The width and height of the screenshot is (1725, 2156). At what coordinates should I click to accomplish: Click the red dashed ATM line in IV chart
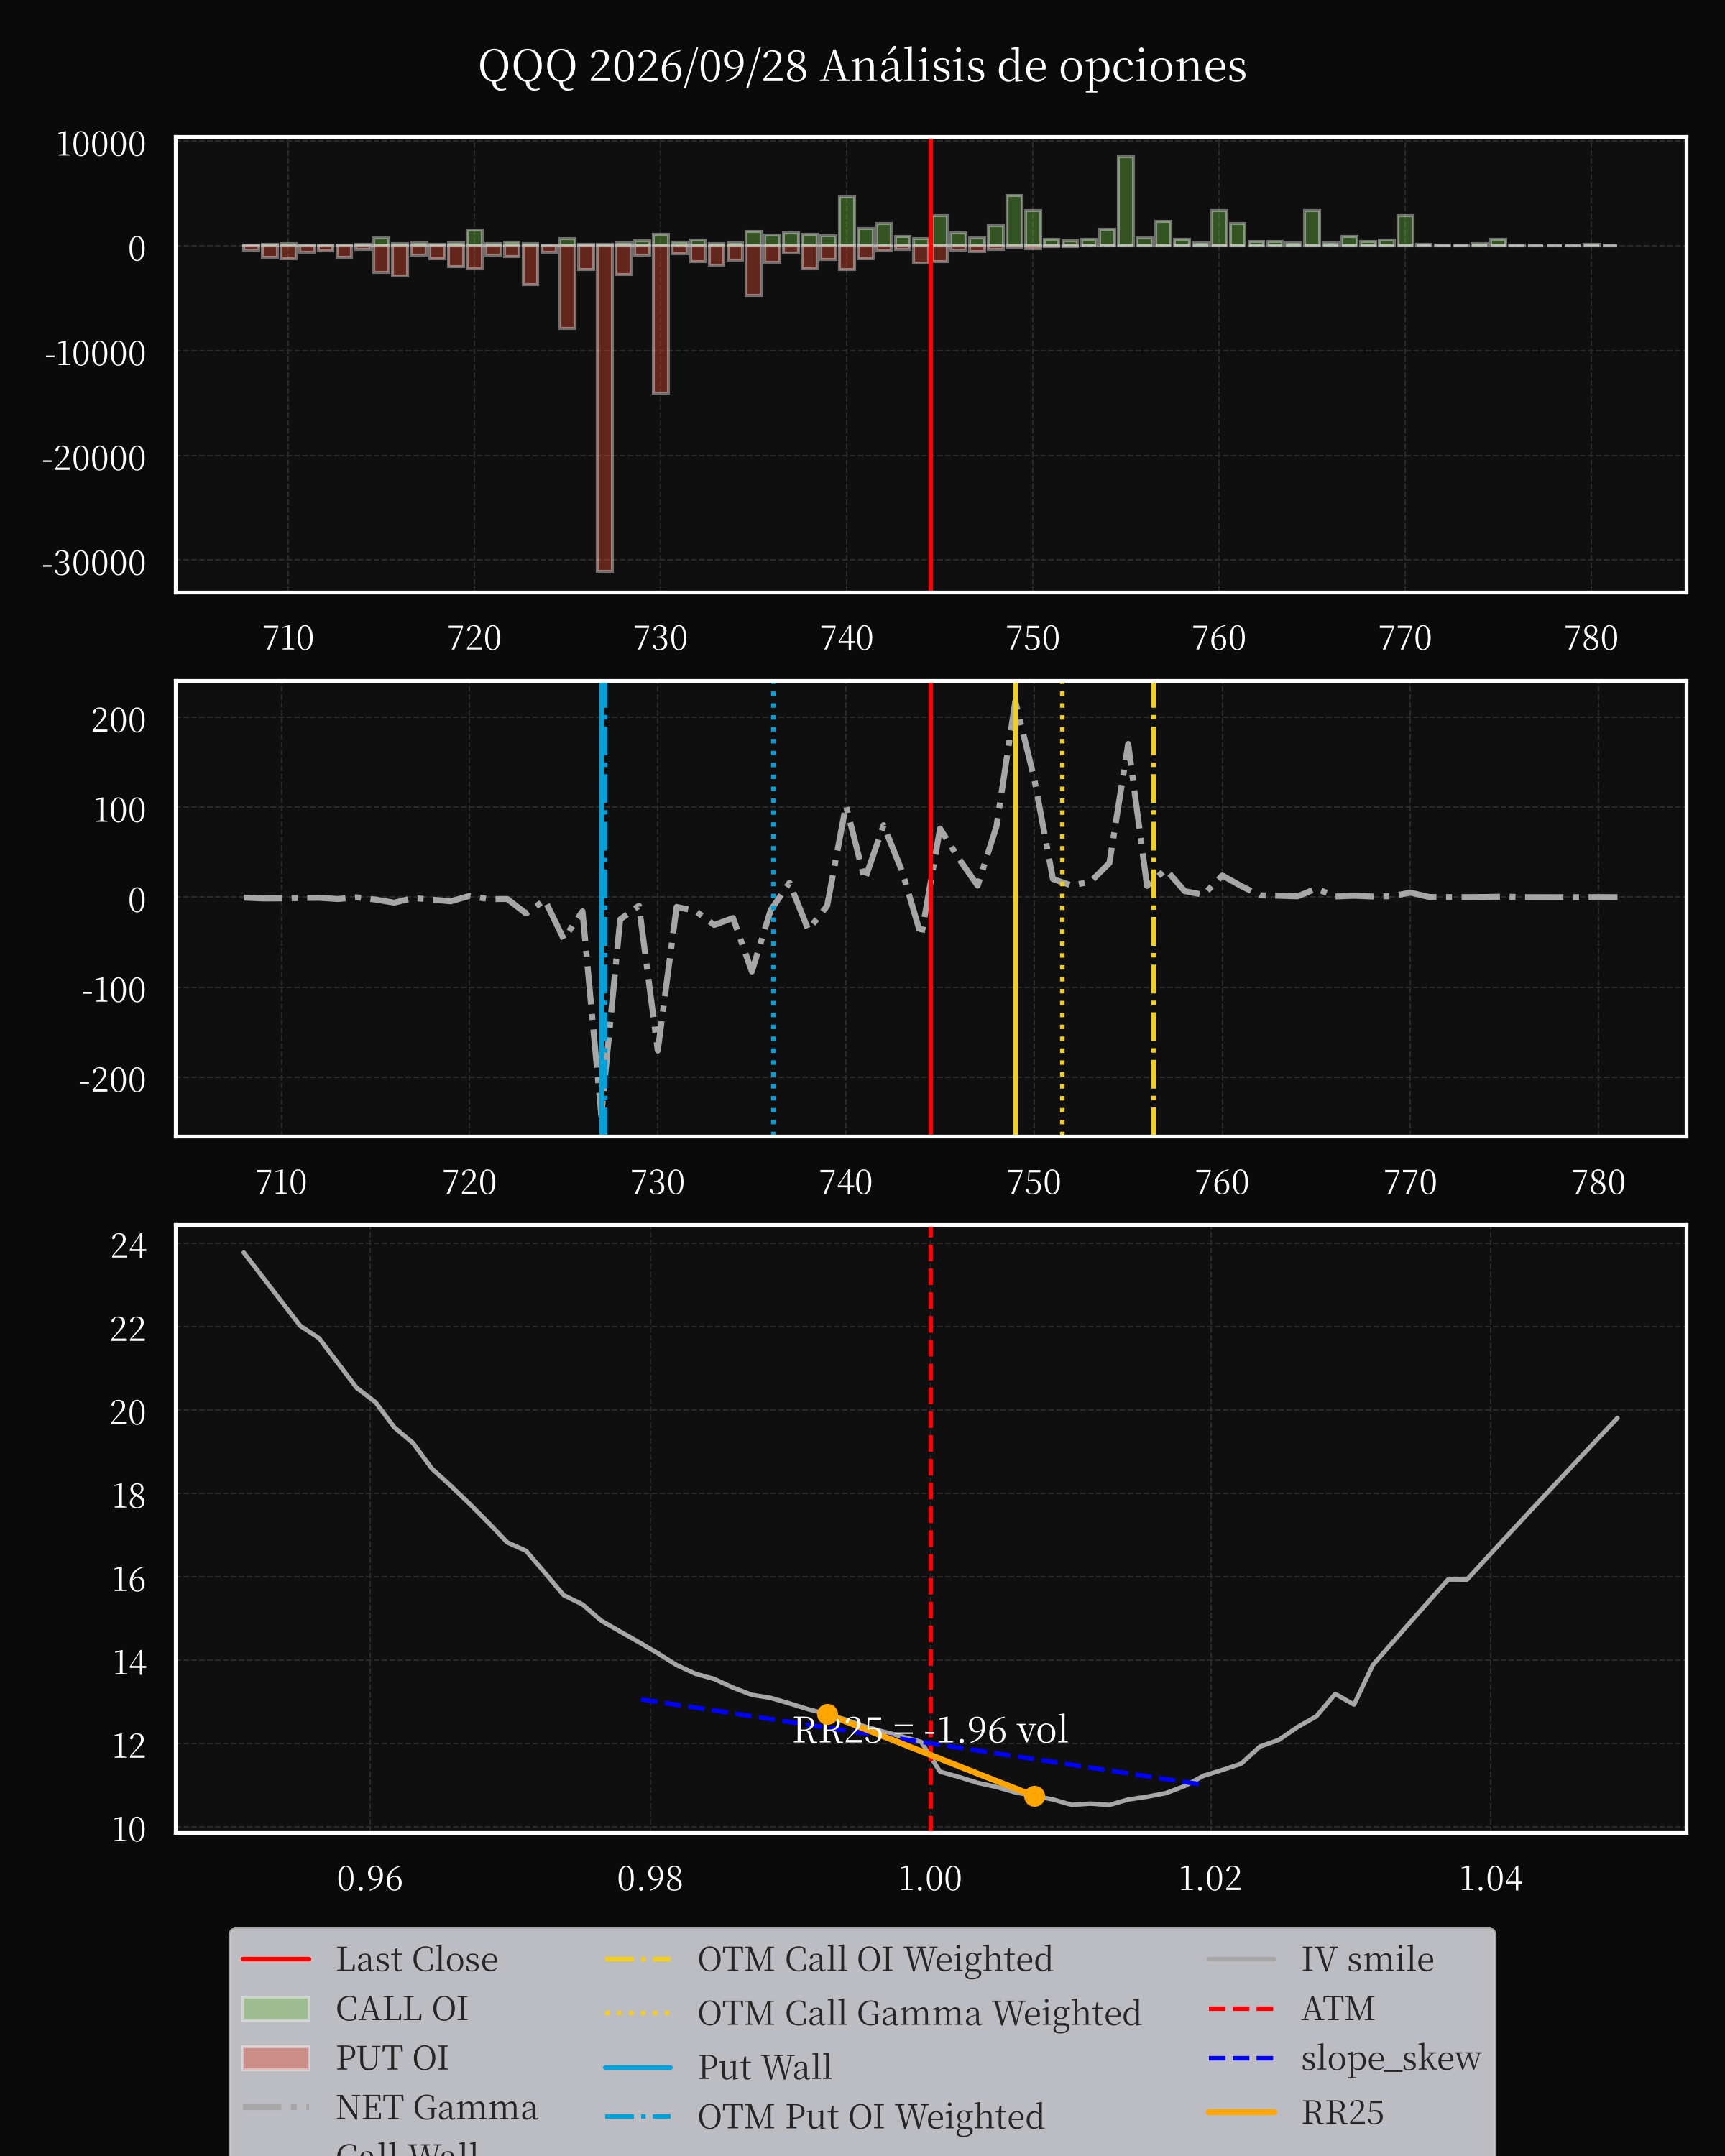(931, 1529)
